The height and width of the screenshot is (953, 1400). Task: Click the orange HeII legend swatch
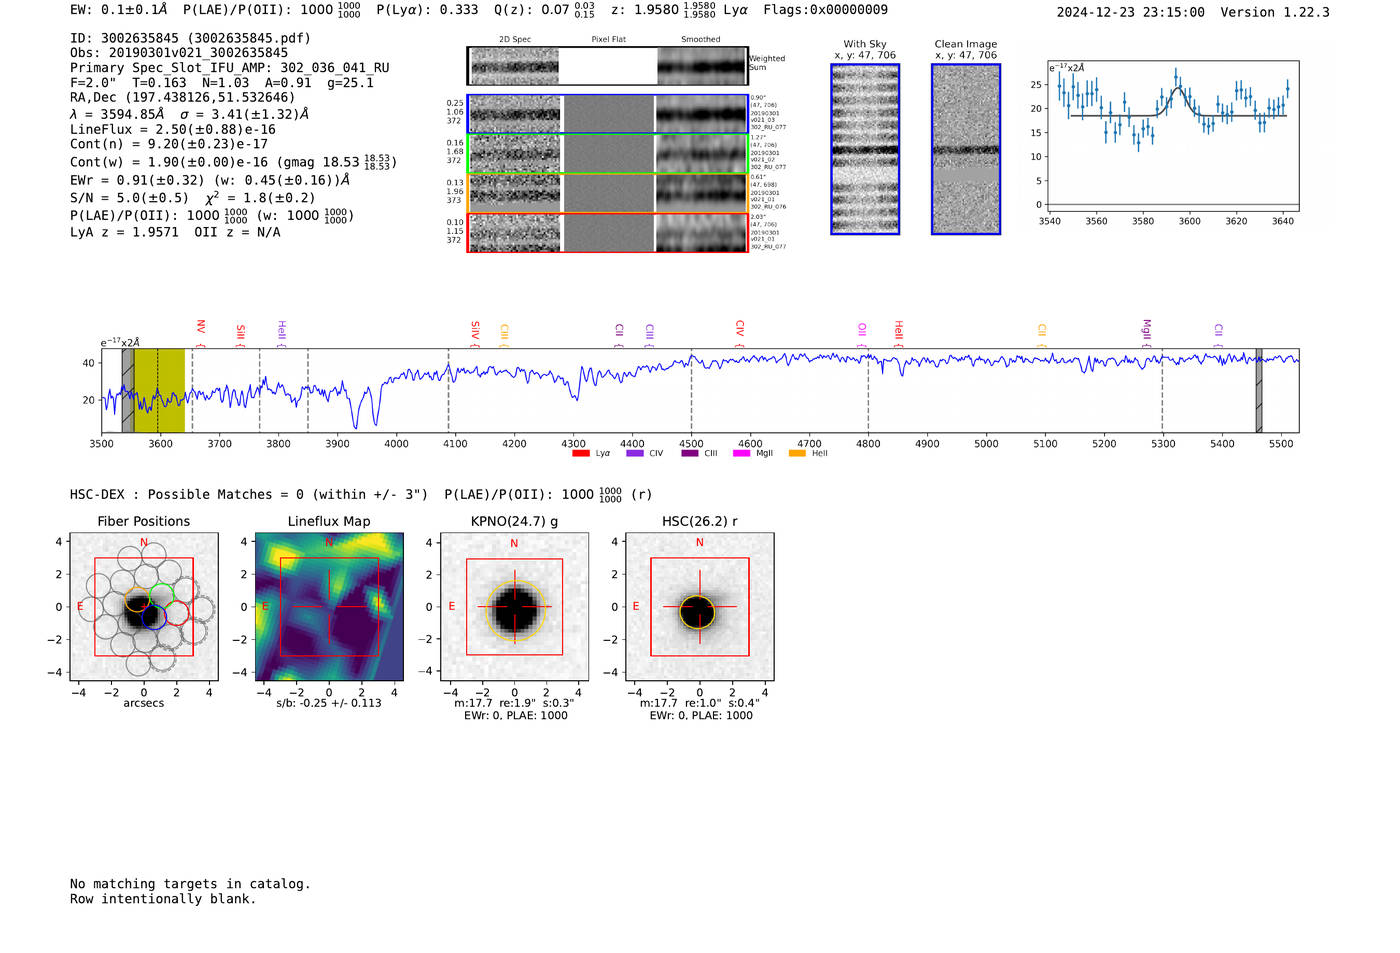click(797, 453)
